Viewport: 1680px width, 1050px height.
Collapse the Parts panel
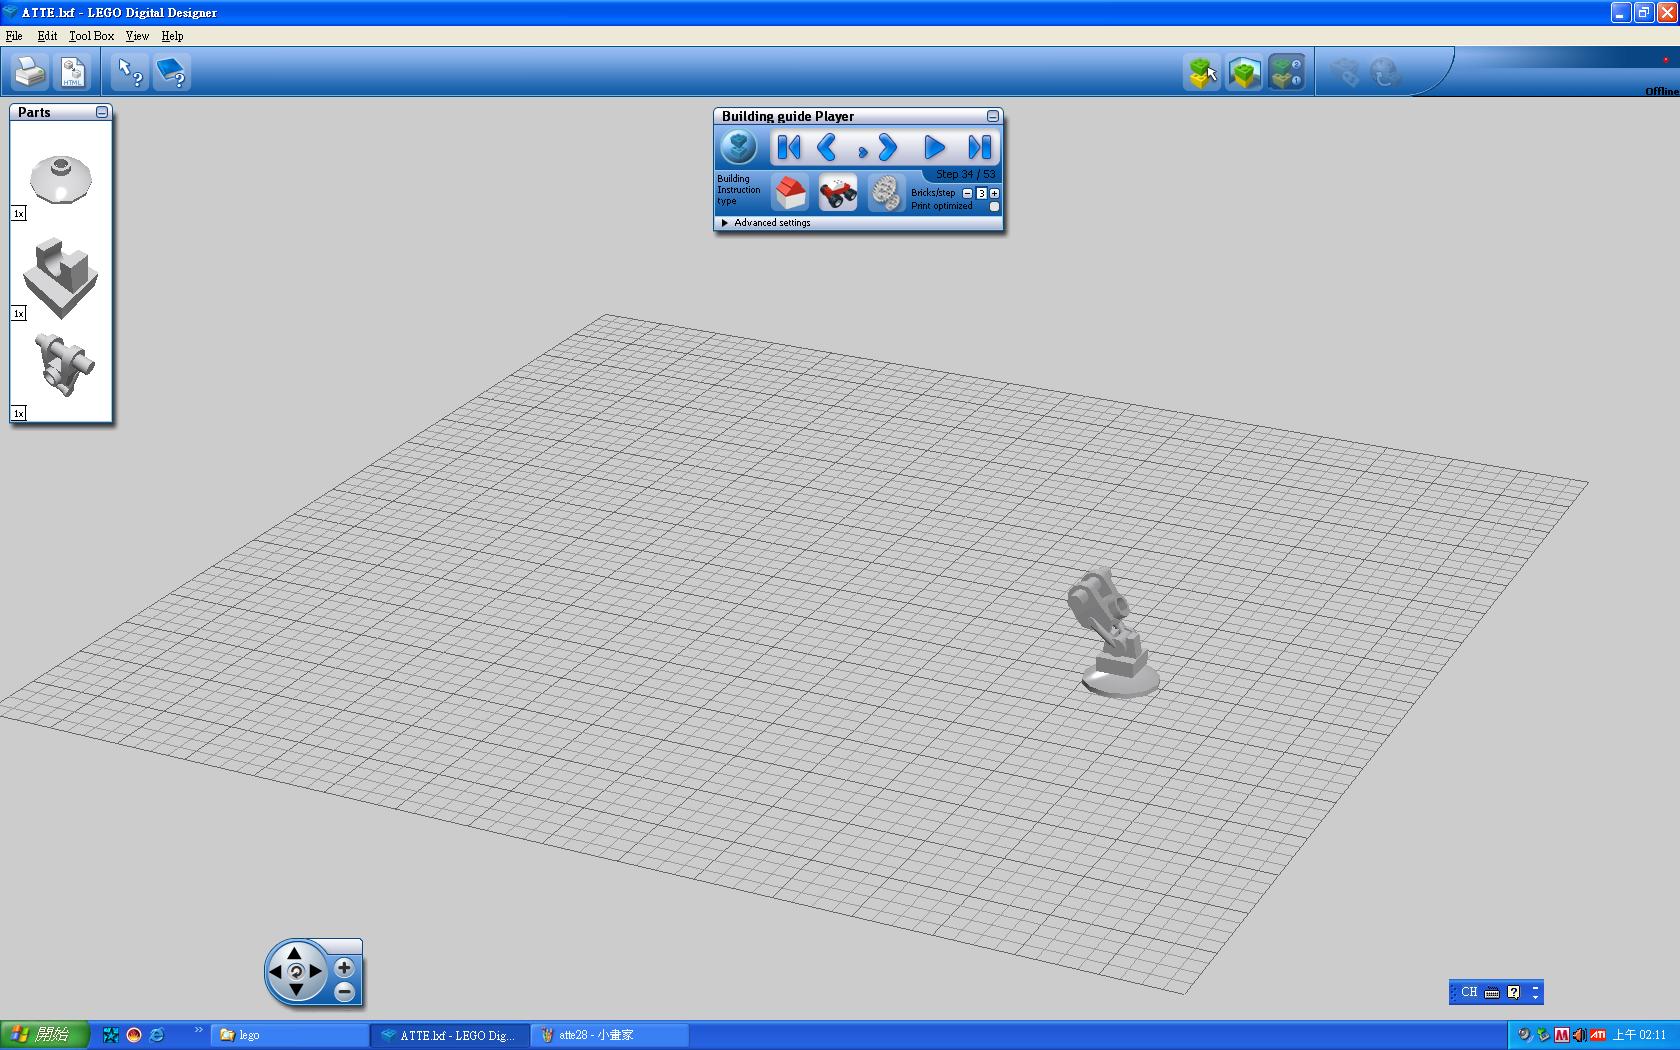tap(102, 113)
